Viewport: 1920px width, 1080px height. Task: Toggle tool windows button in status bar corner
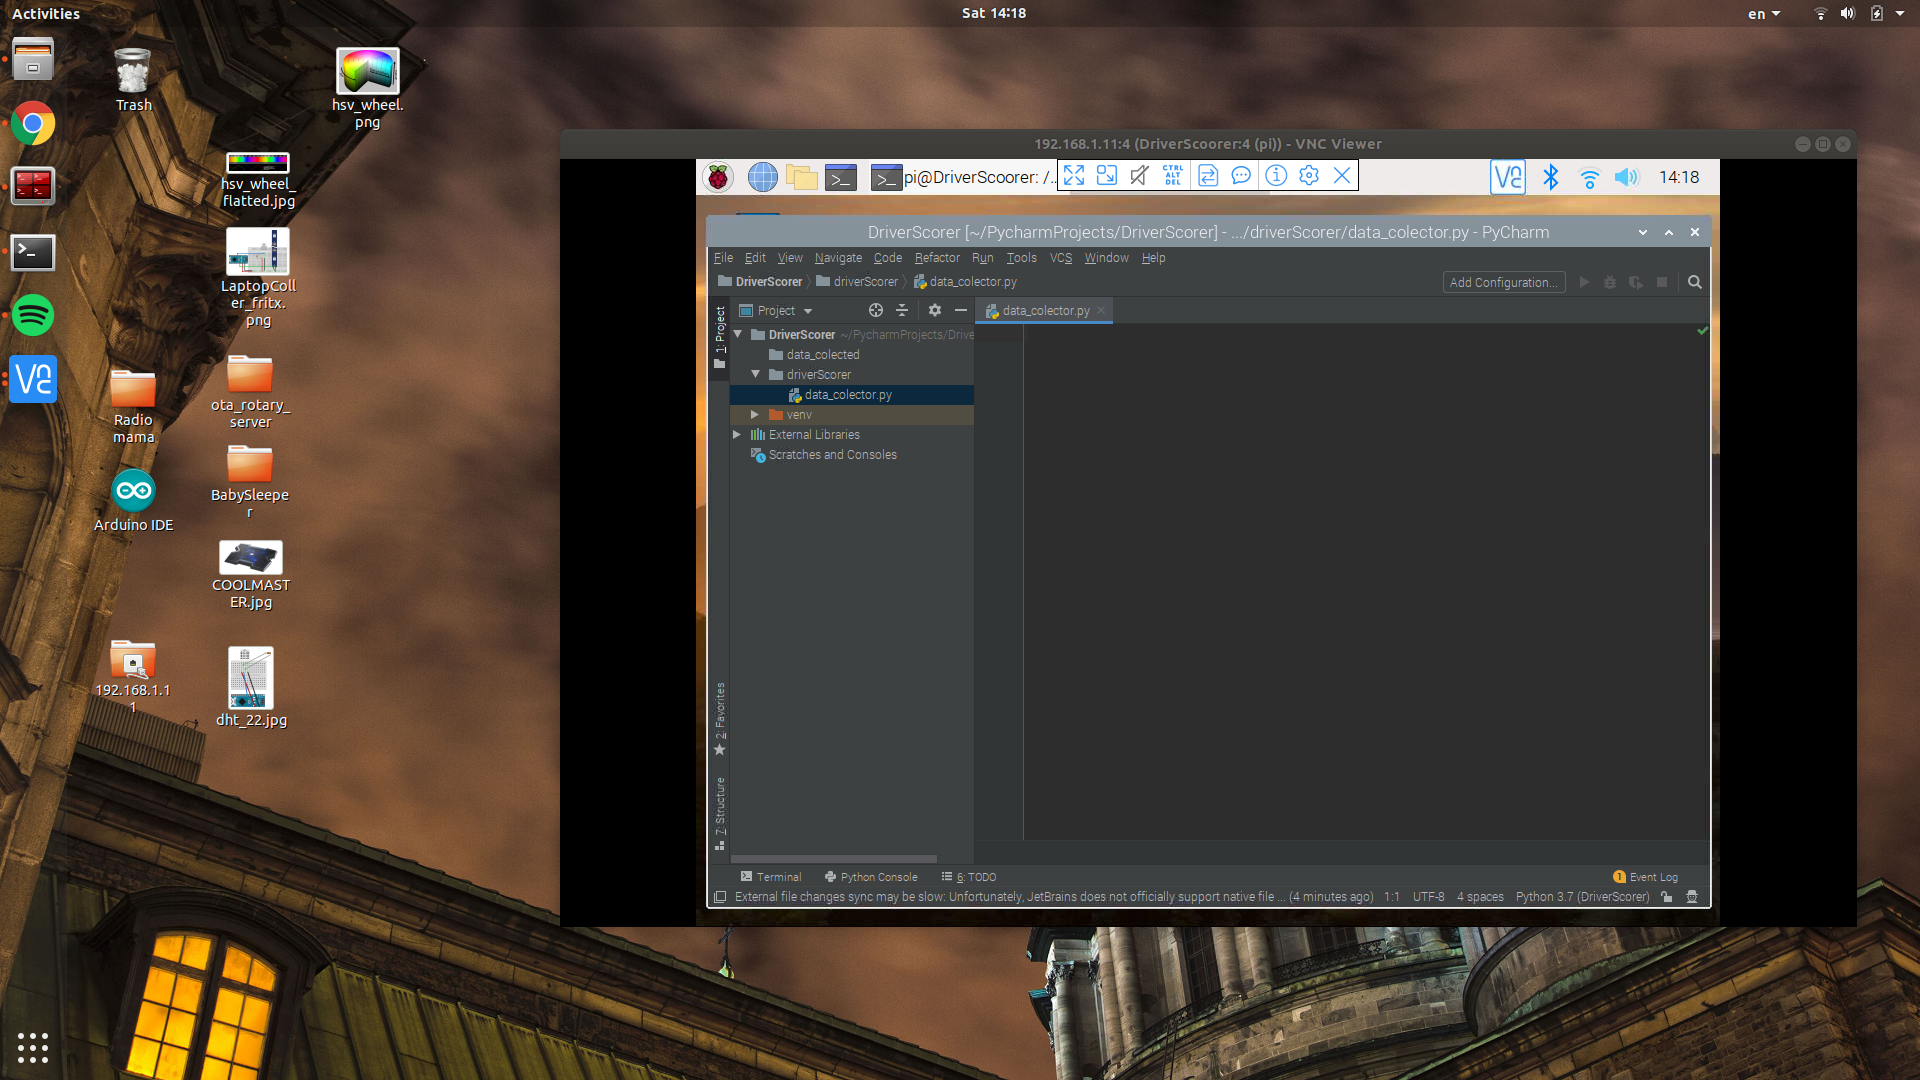coord(720,897)
